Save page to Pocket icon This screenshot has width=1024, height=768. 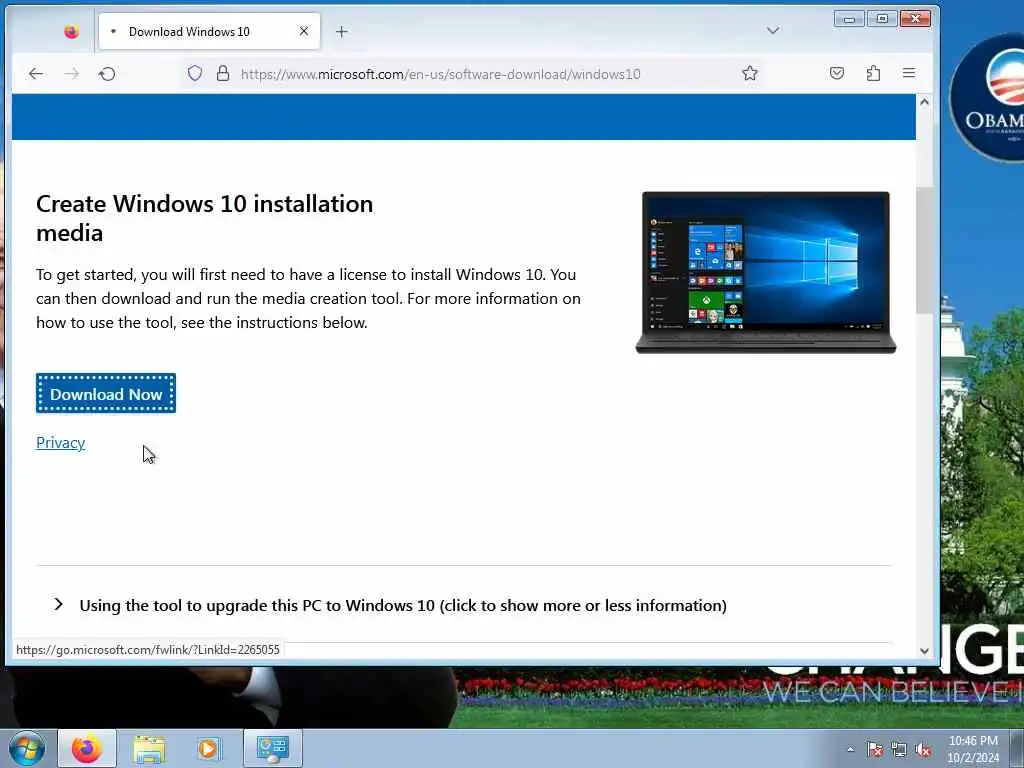[837, 73]
